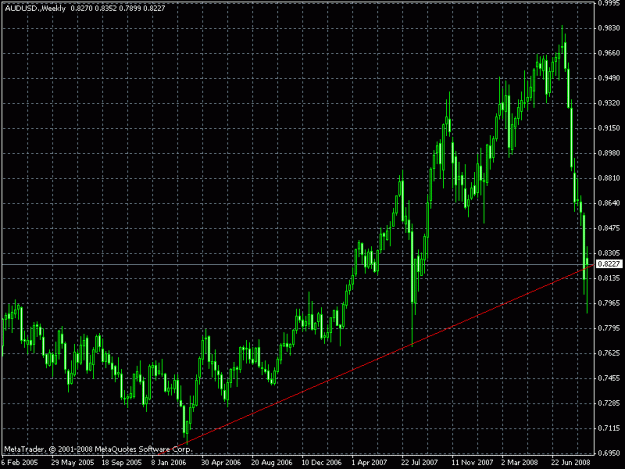Click the 20 Aug 2006 date label
Viewport: 625px width, 469px height.
271,463
